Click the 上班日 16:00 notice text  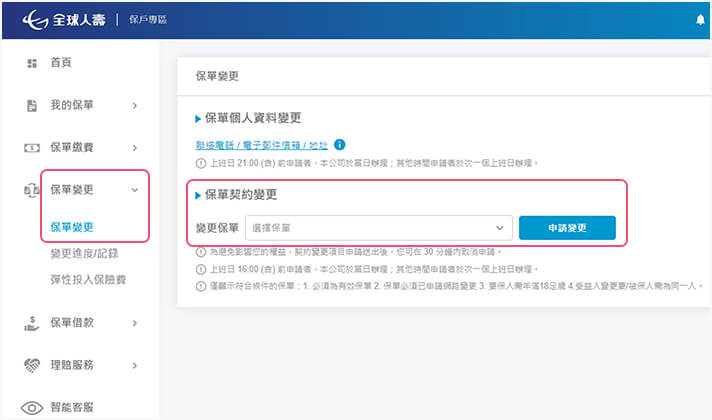(x=373, y=269)
